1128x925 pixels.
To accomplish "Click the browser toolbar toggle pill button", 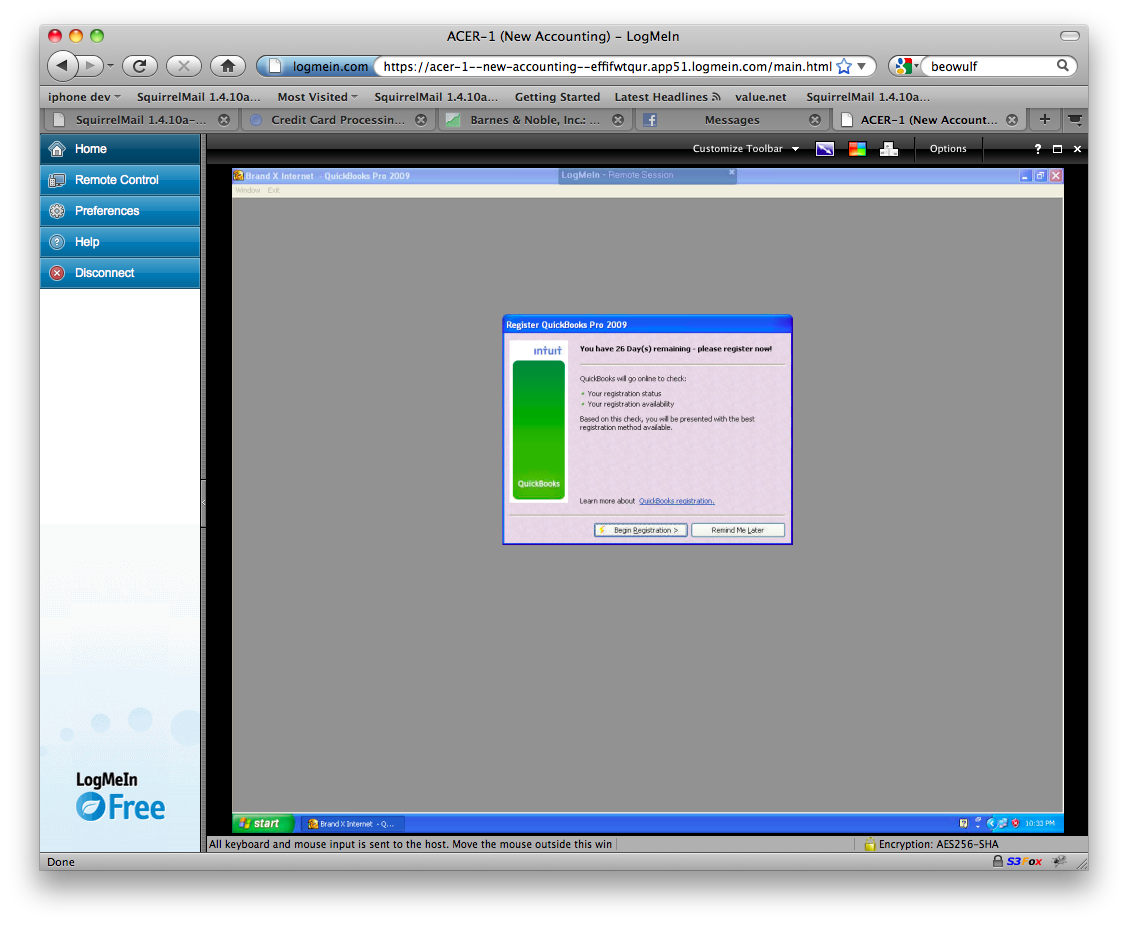I will 1069,36.
